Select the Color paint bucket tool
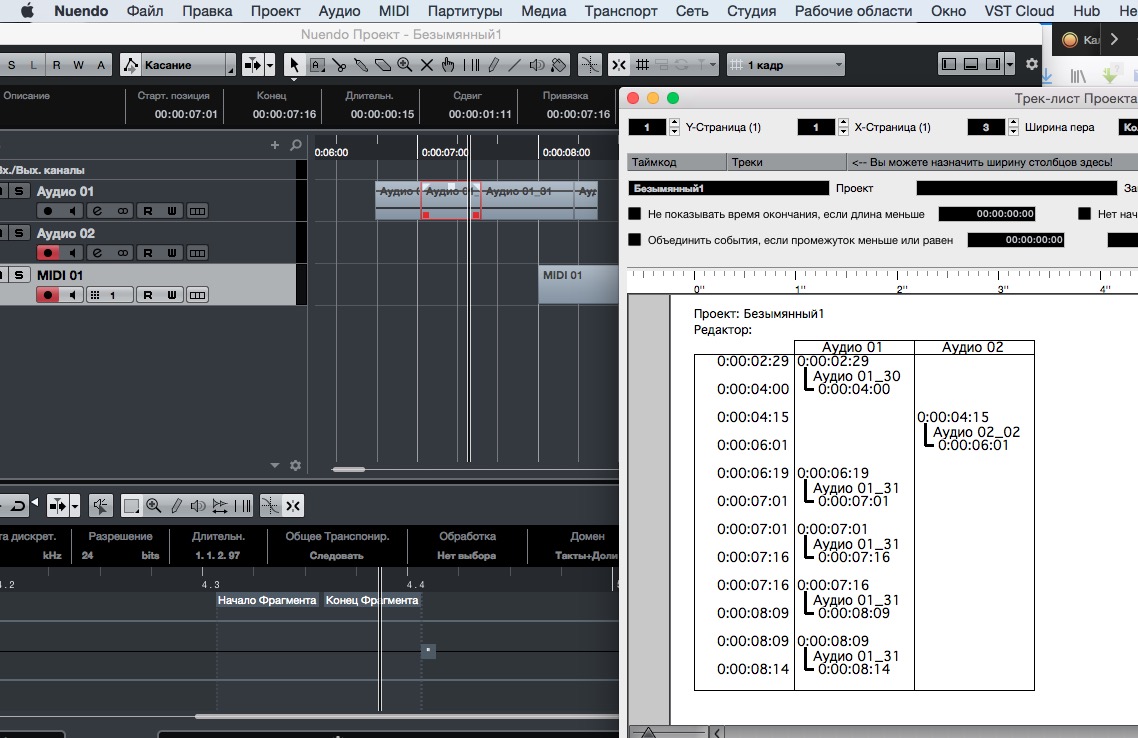The width and height of the screenshot is (1138, 738). (558, 65)
